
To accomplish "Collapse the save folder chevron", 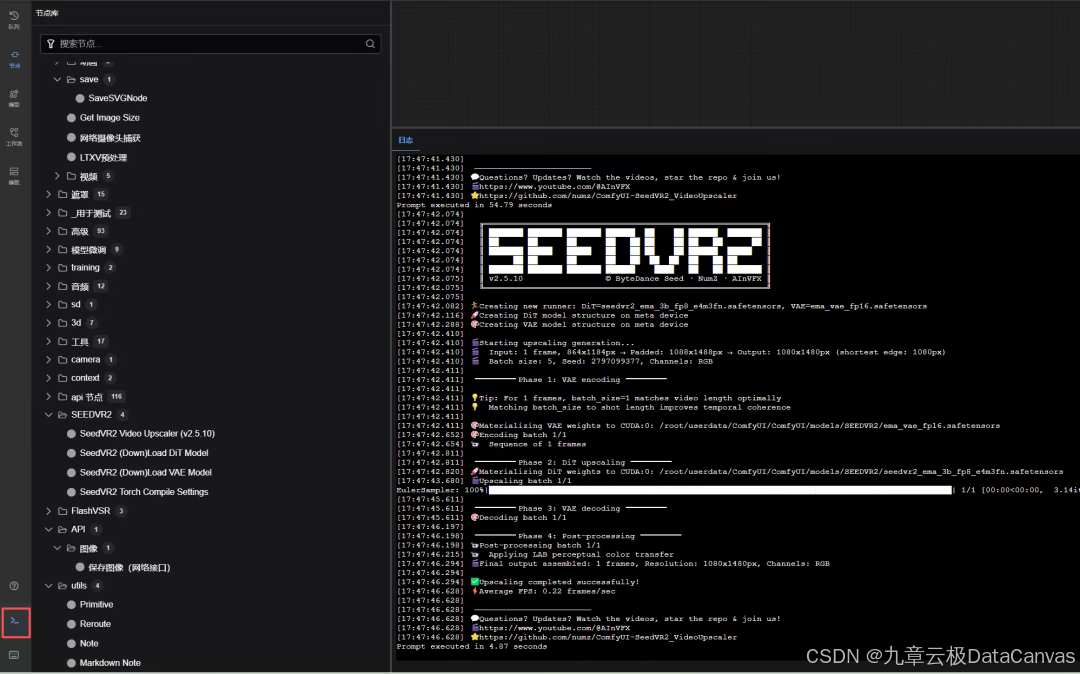I will pos(57,79).
